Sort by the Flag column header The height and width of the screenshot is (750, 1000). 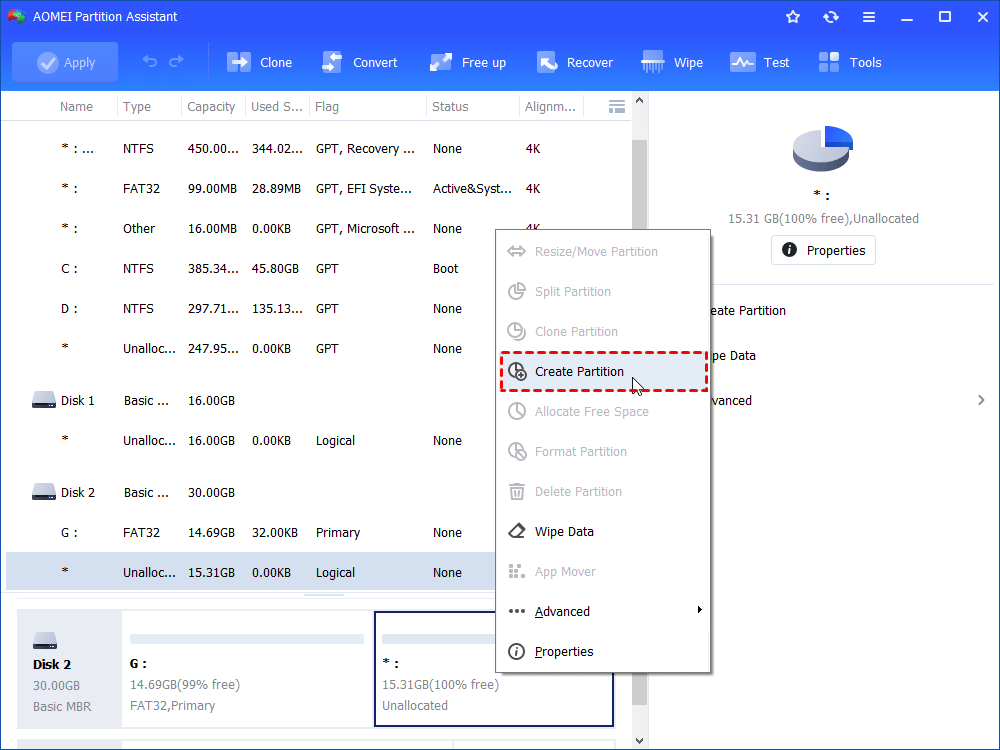327,107
